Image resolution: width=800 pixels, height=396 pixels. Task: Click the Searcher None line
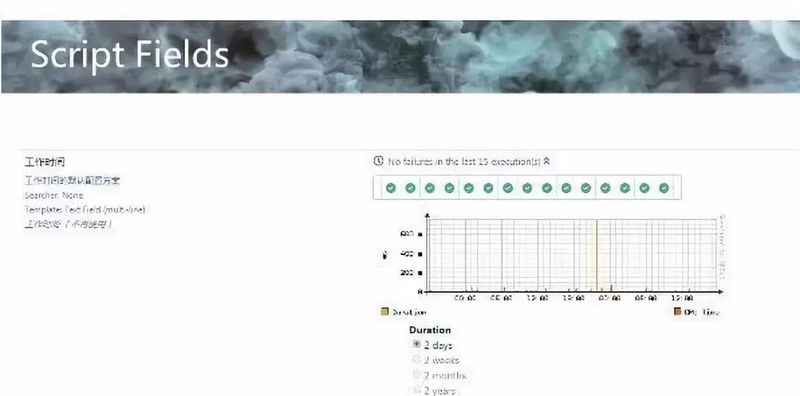tap(54, 195)
